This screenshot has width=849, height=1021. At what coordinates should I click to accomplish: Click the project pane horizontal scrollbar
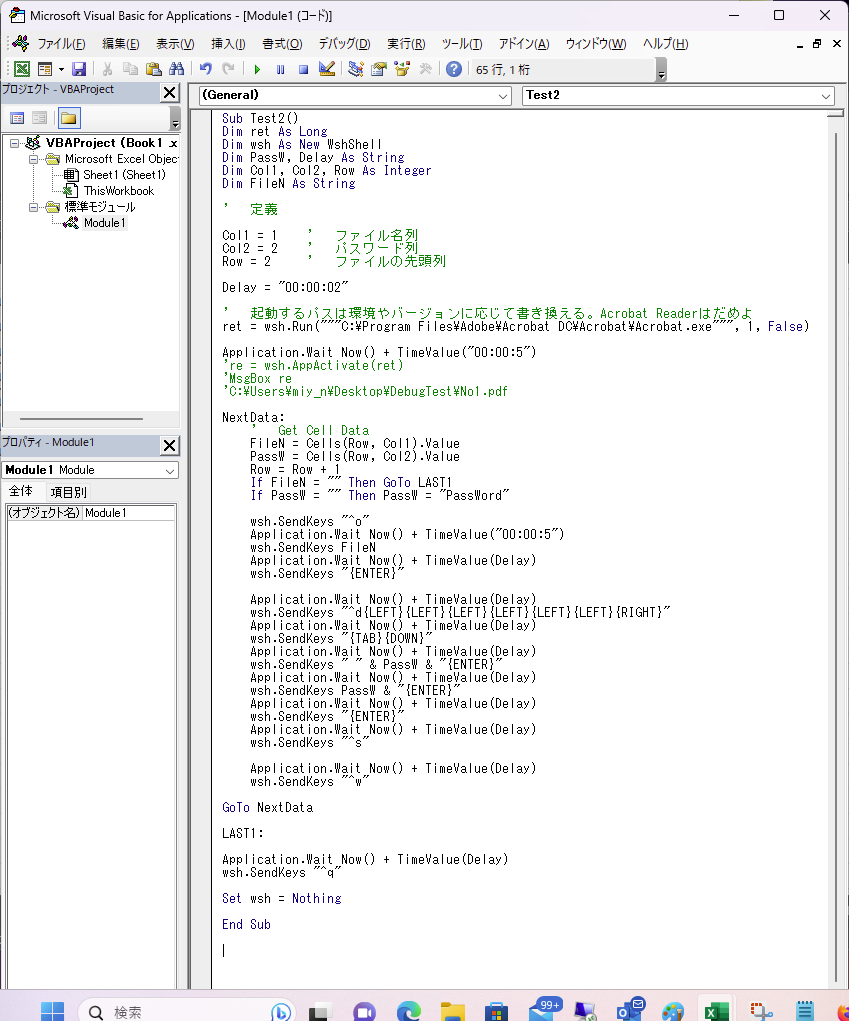click(81, 419)
